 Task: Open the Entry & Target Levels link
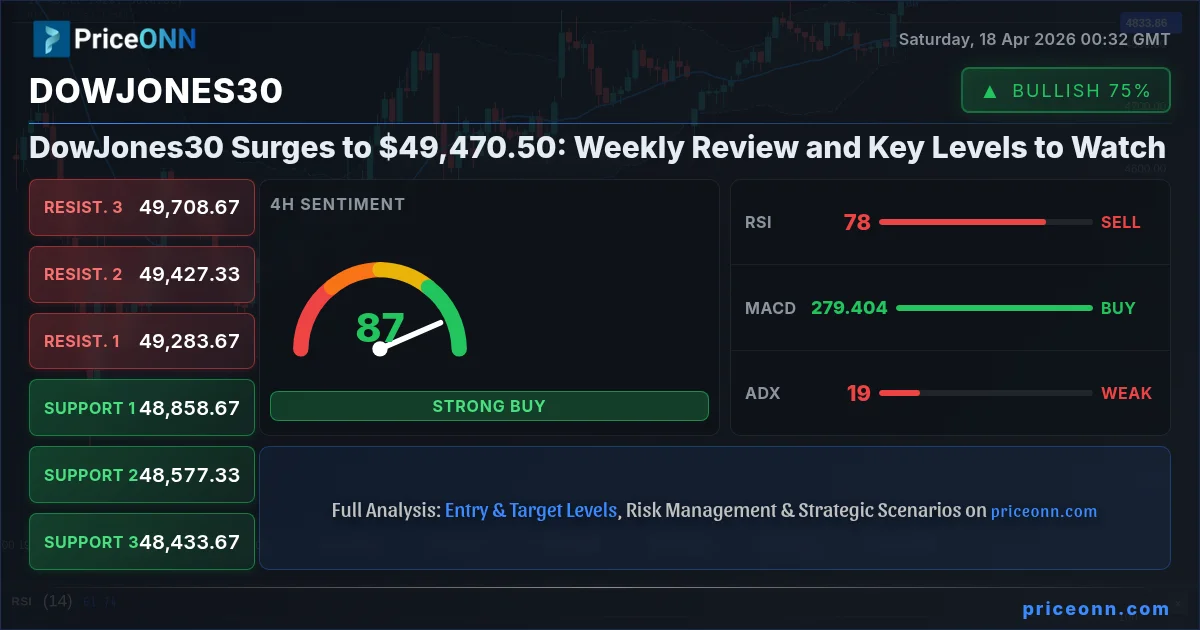(x=531, y=510)
